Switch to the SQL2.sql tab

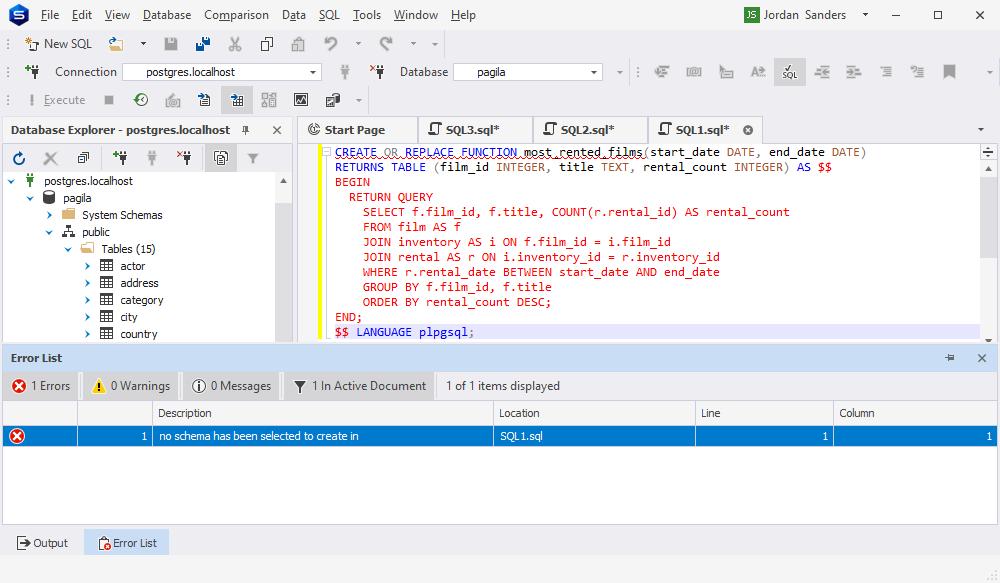pyautogui.click(x=588, y=129)
